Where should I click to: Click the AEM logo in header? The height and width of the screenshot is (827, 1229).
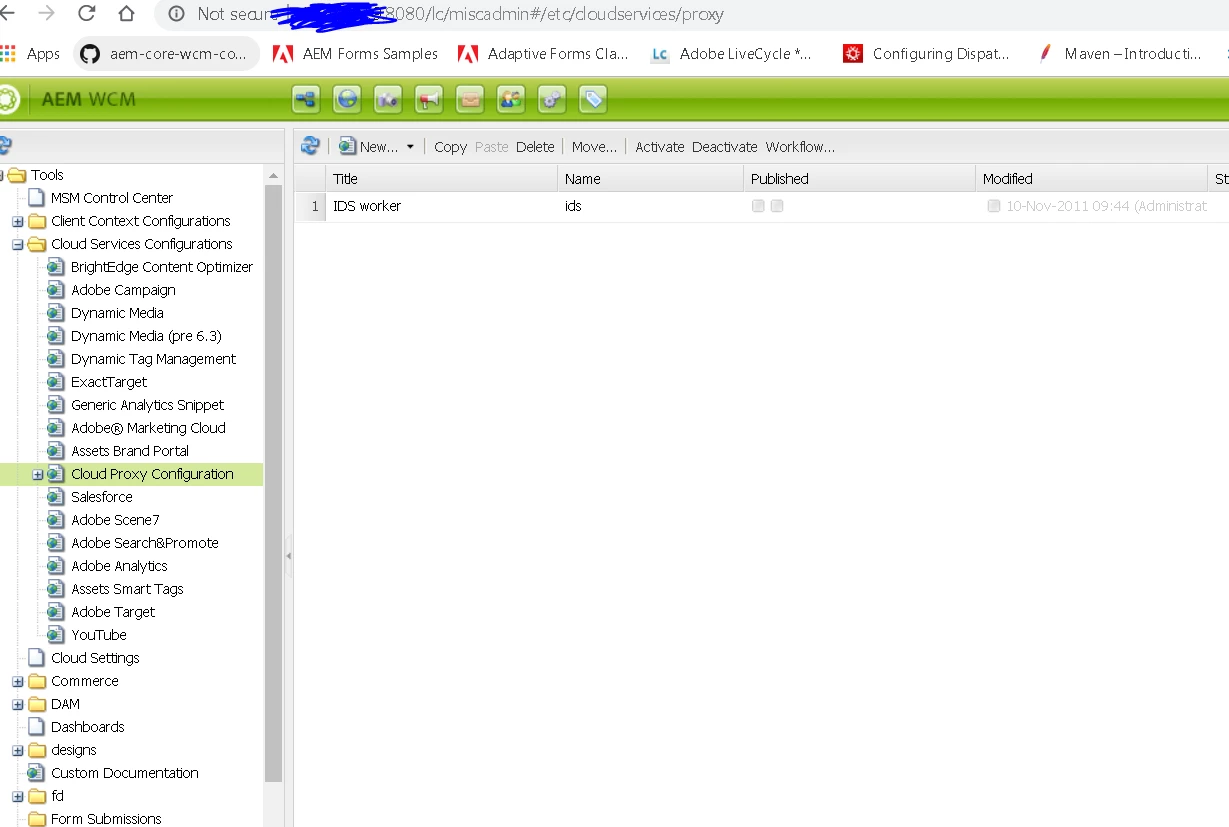(x=8, y=100)
